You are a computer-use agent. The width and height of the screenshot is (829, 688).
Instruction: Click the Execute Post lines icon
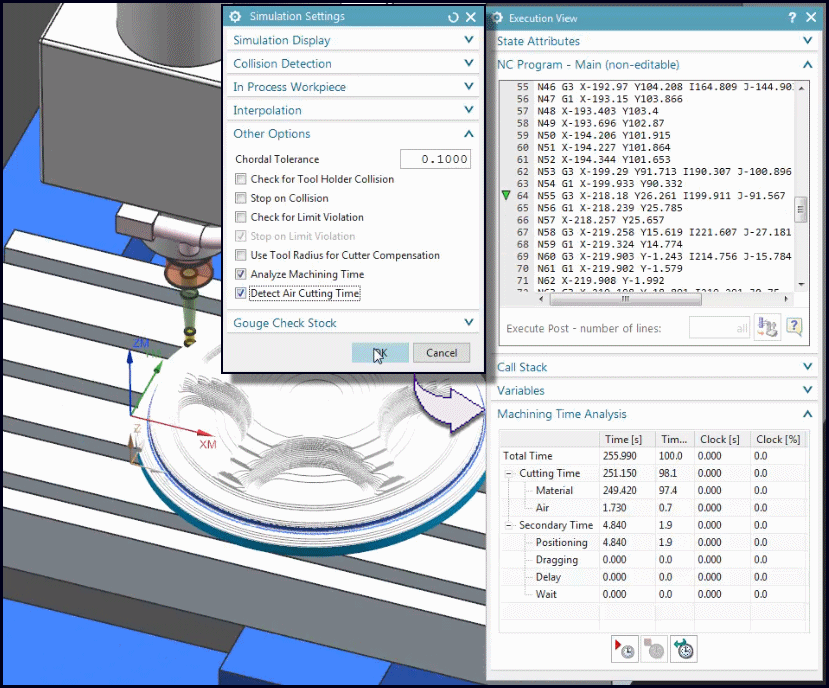[x=768, y=327]
